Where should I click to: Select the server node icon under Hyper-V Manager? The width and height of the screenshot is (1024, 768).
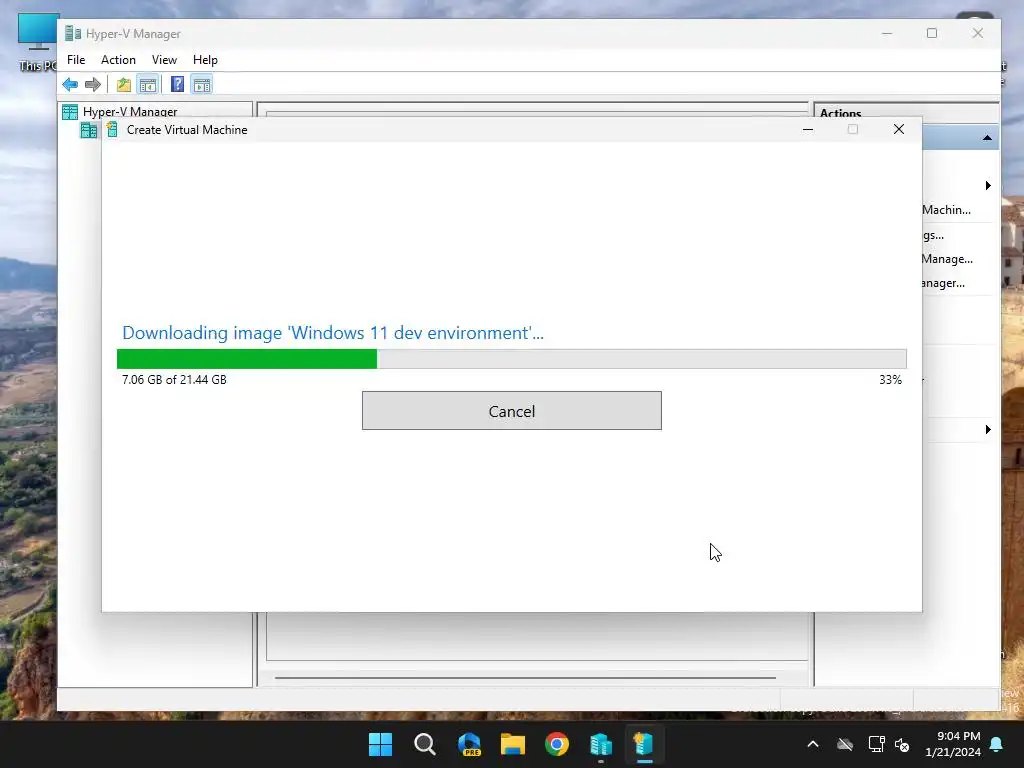click(x=89, y=131)
